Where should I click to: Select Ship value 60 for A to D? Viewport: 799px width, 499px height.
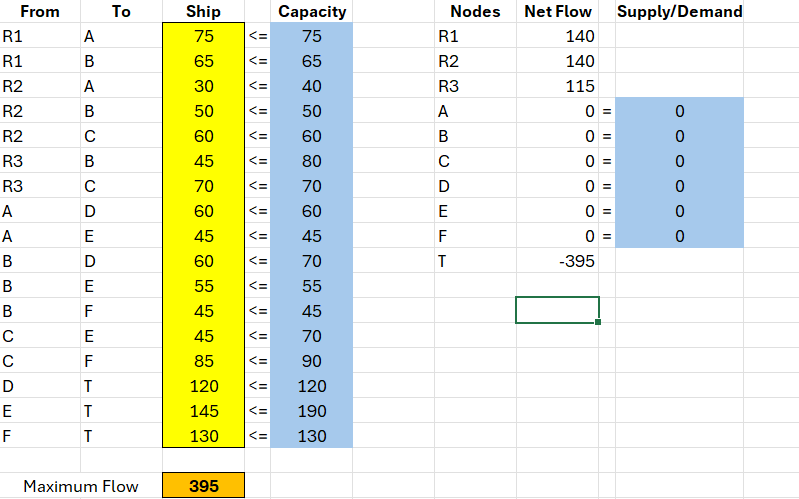[203, 211]
